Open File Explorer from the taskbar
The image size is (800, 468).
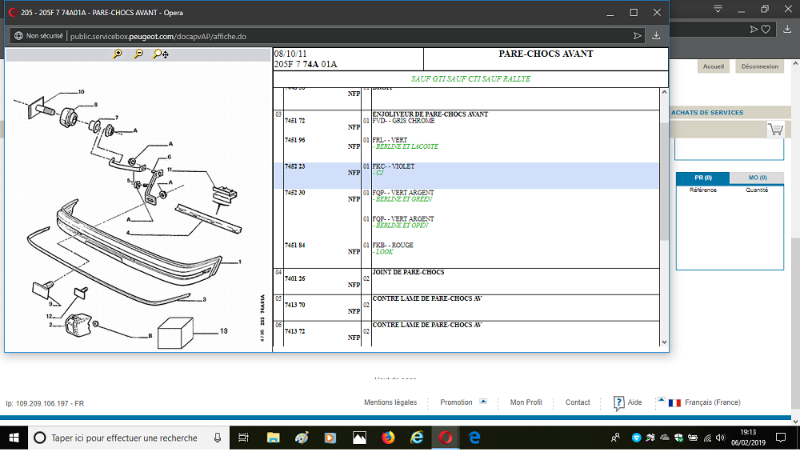(273, 438)
